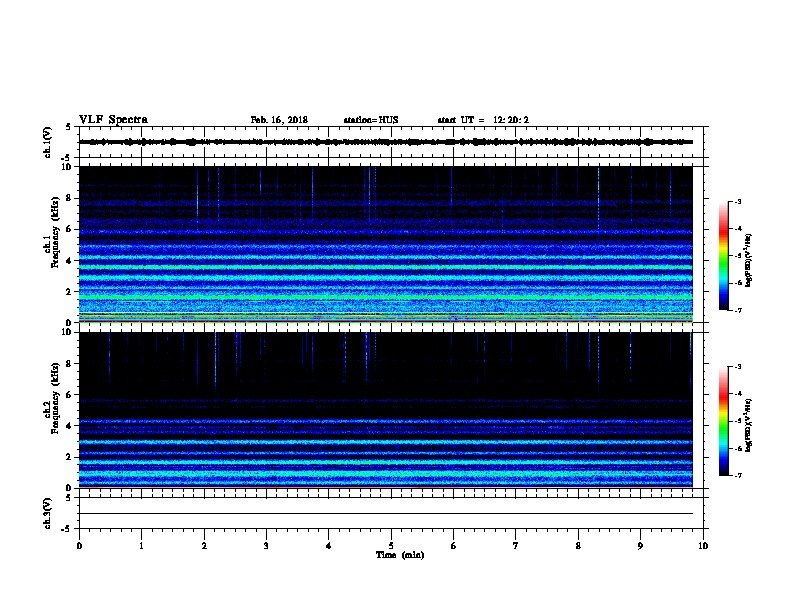Screen dimensions: 792x612
Task: Click the "2" kHz tick on ch.1 frequency axis
Action: point(70,292)
